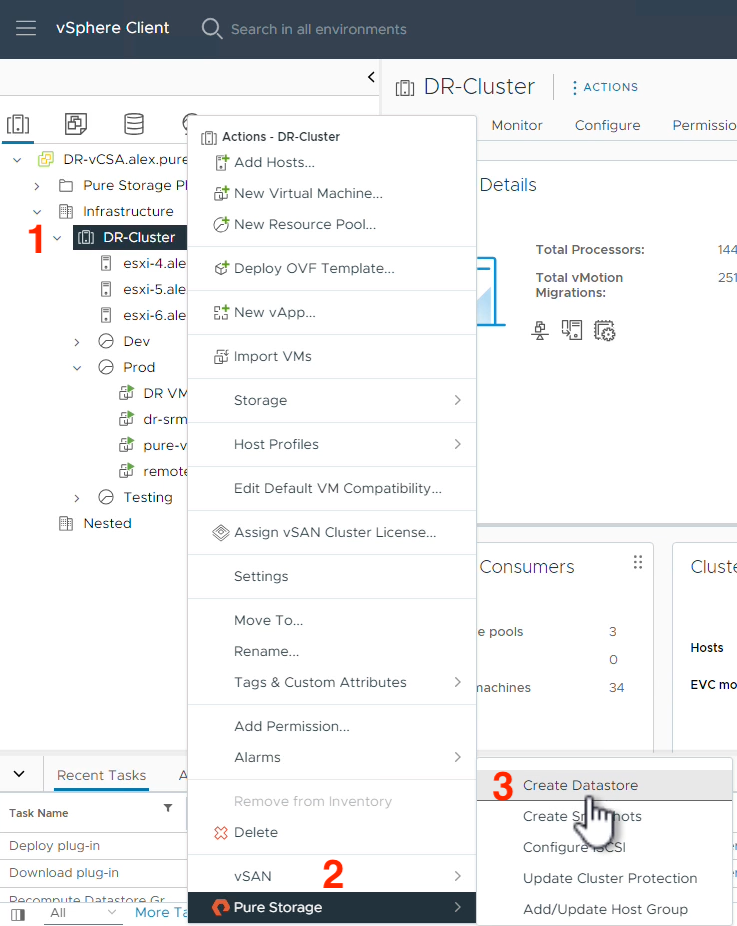Open the All tasks filter dropdown

(82, 913)
